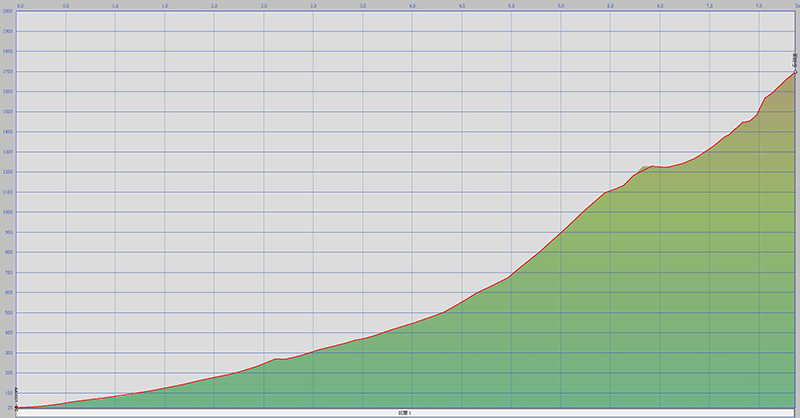Image resolution: width=800 pixels, height=418 pixels.
Task: Click the white end point marker at 1700
Action: tap(795, 72)
